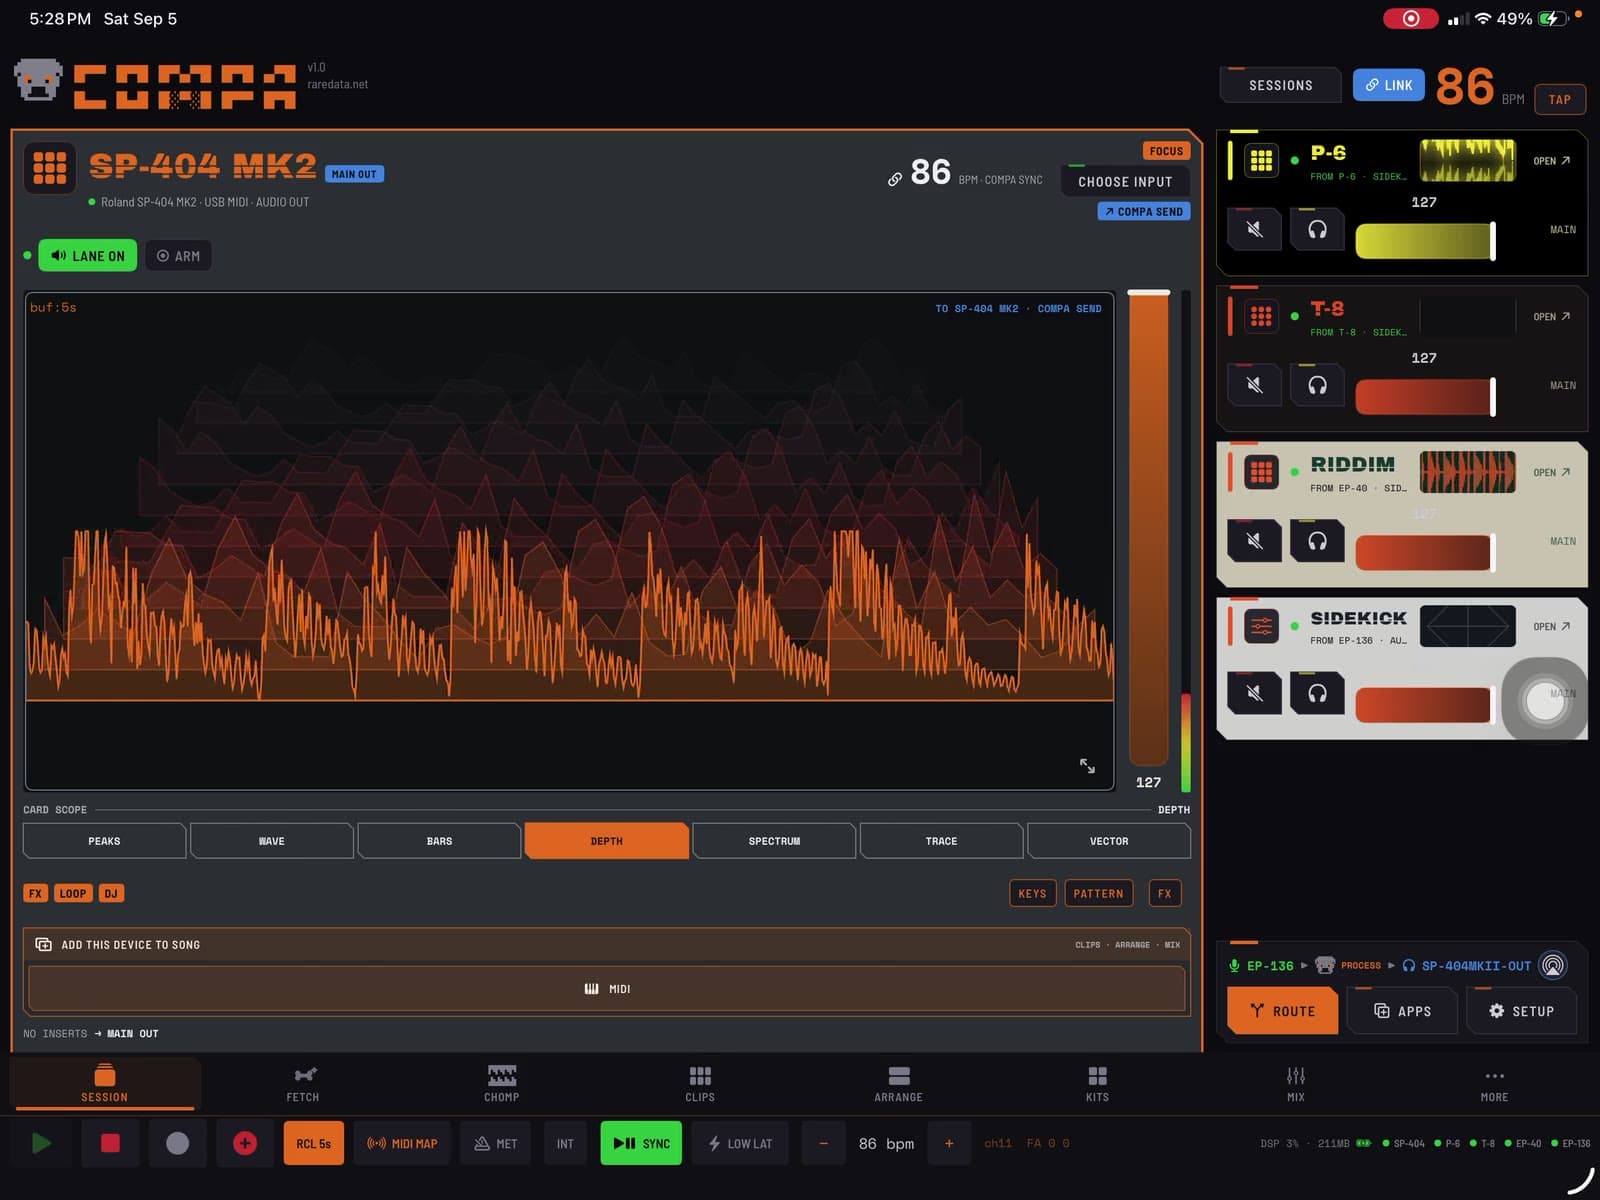The height and width of the screenshot is (1200, 1600).
Task: Decrease tempo with the minus button
Action: click(x=823, y=1143)
